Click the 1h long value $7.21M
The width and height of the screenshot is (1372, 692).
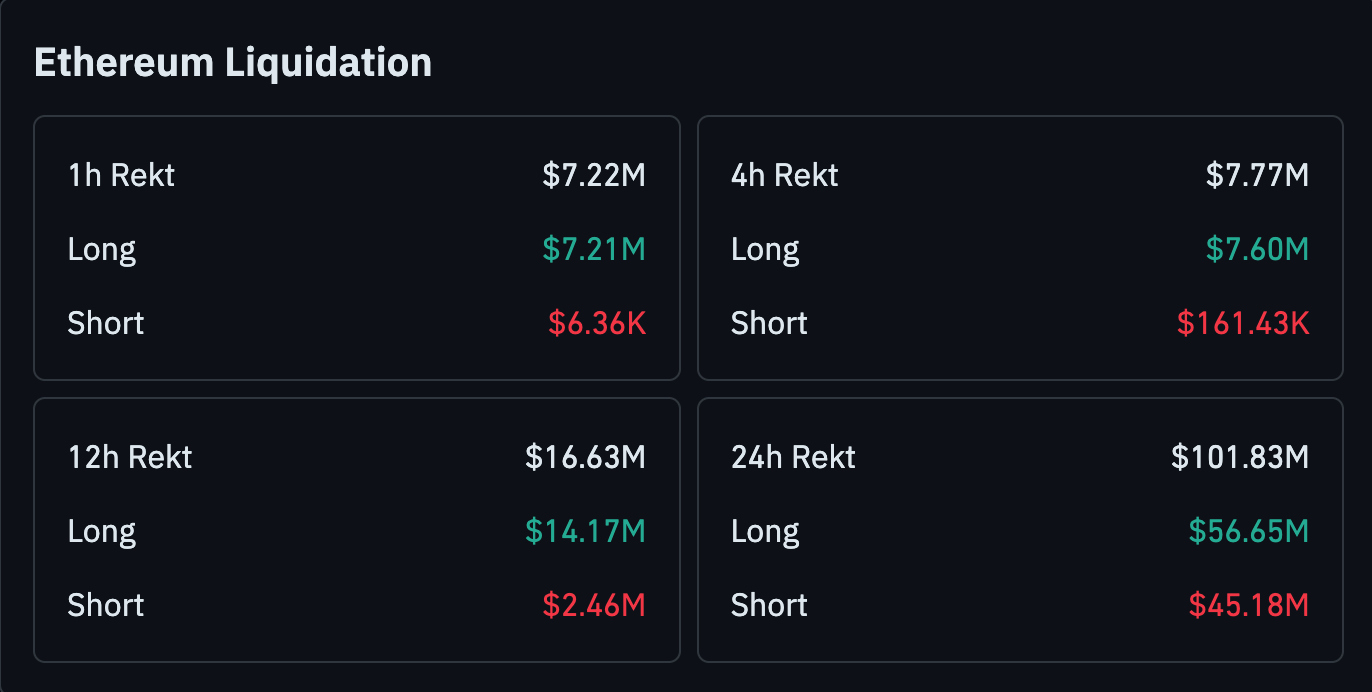pyautogui.click(x=594, y=249)
